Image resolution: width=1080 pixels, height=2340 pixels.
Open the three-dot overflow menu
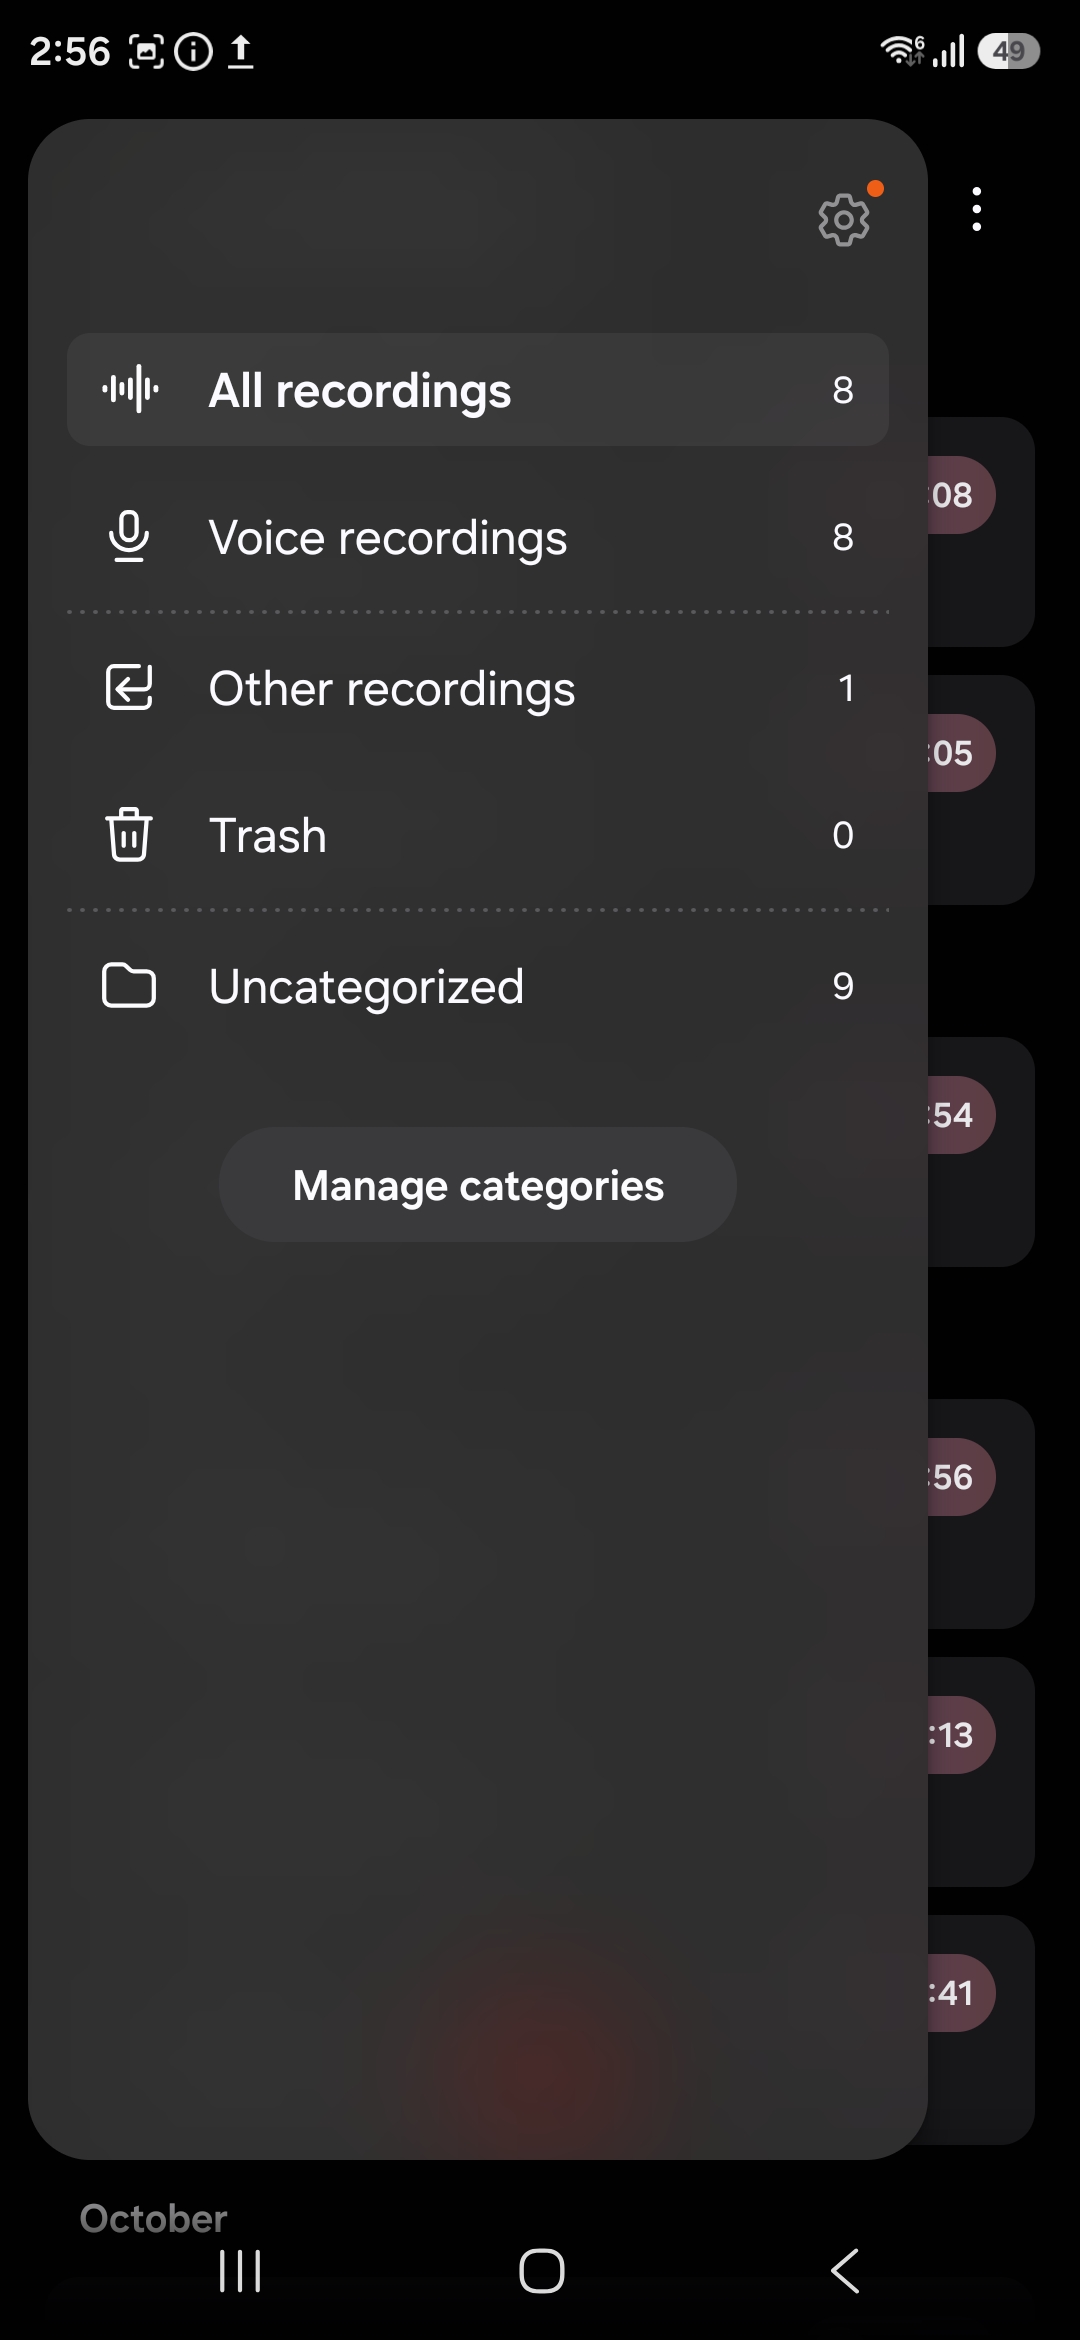point(976,209)
